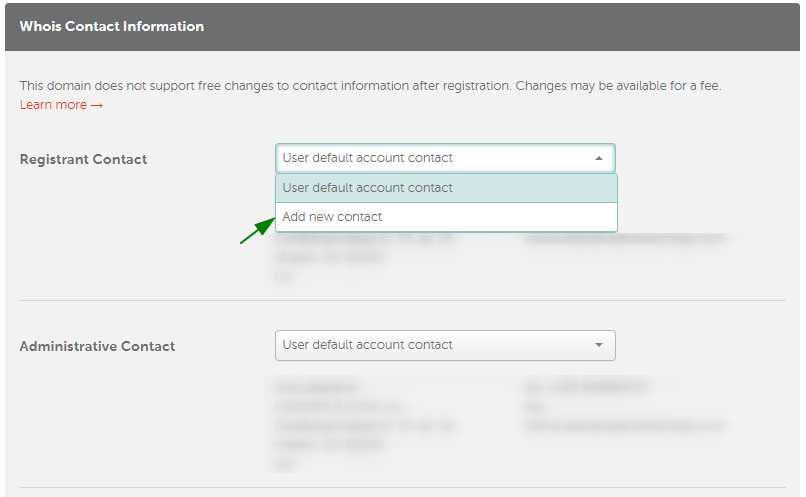806x497 pixels.
Task: Click the Whois Contact Information title text
Action: pyautogui.click(x=112, y=27)
